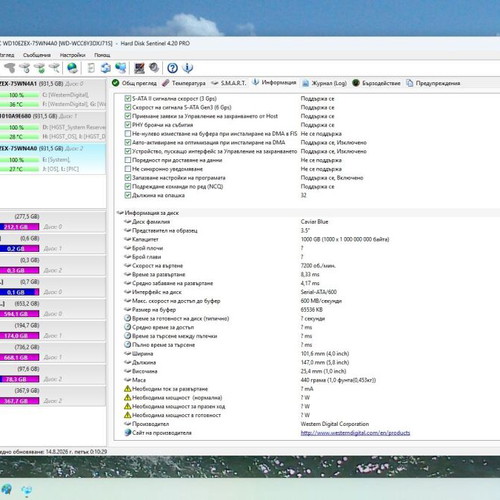Click the disk toolbar icon with green check
The image size is (500, 500).
(x=40, y=68)
